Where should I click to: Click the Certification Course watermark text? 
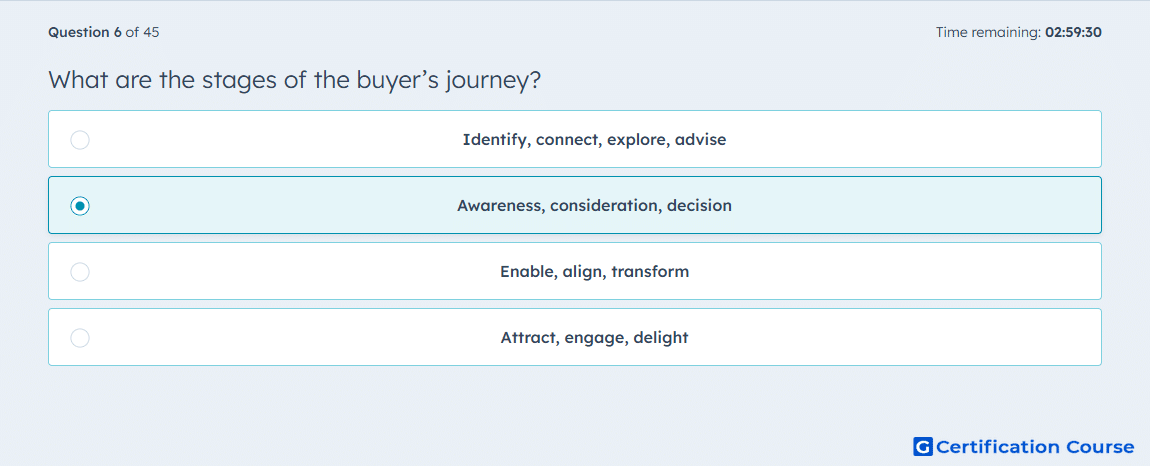point(1035,446)
